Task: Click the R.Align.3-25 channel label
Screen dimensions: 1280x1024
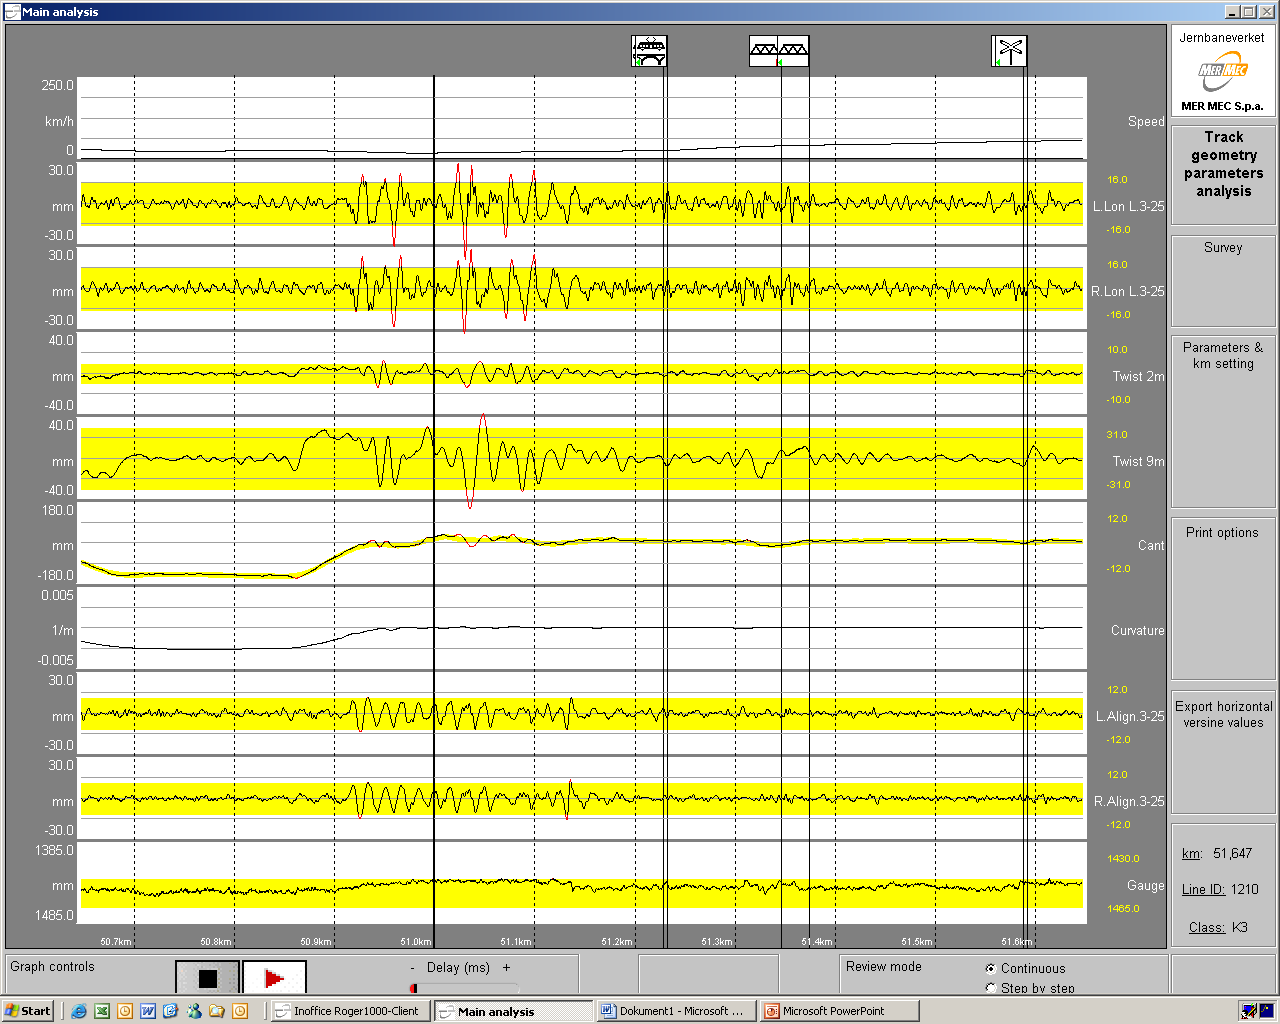Action: click(x=1129, y=802)
